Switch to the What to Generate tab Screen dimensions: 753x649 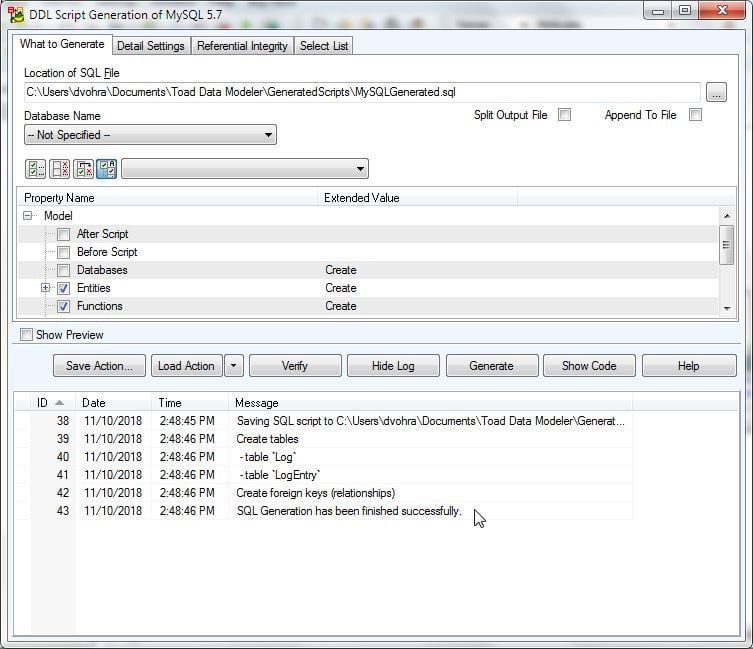tap(62, 44)
